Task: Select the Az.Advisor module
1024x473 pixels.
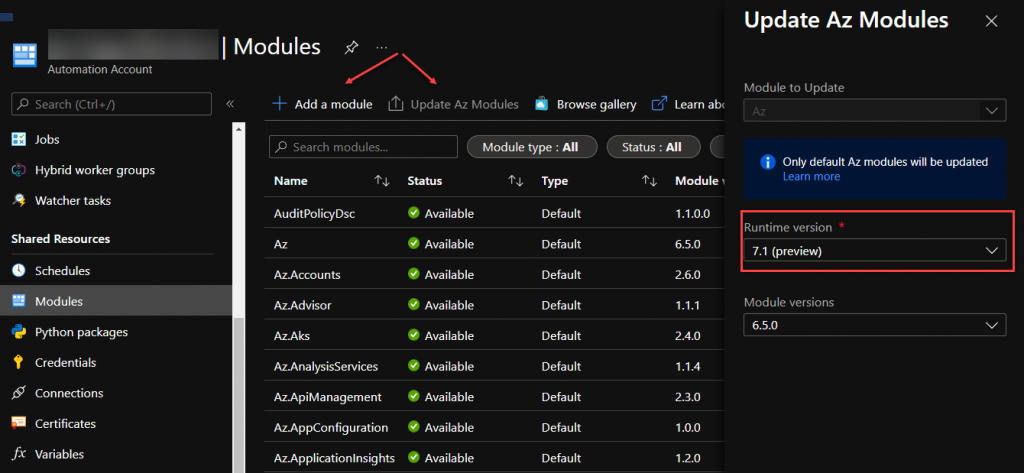Action: click(x=304, y=305)
